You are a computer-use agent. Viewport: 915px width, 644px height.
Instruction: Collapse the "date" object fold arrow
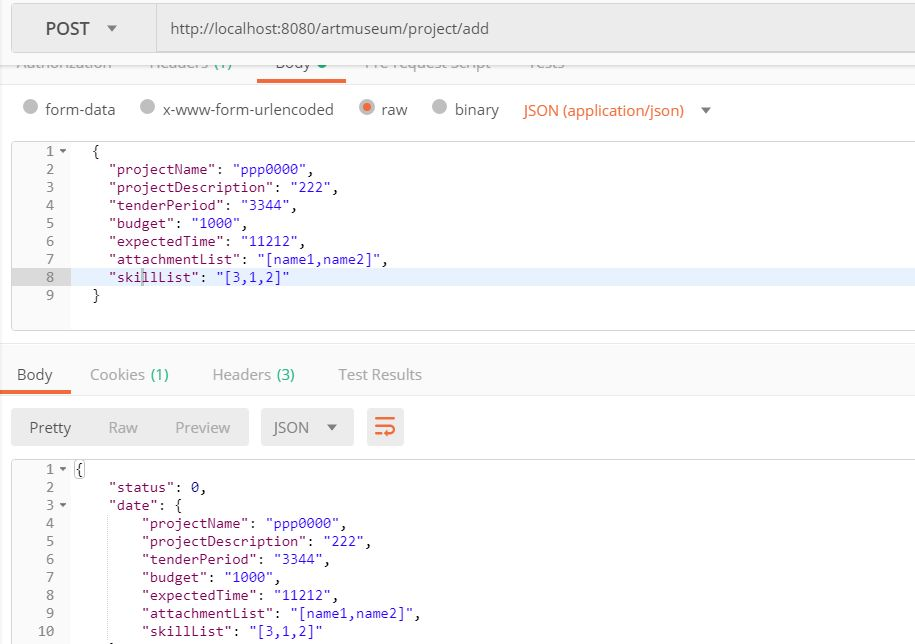(x=63, y=505)
